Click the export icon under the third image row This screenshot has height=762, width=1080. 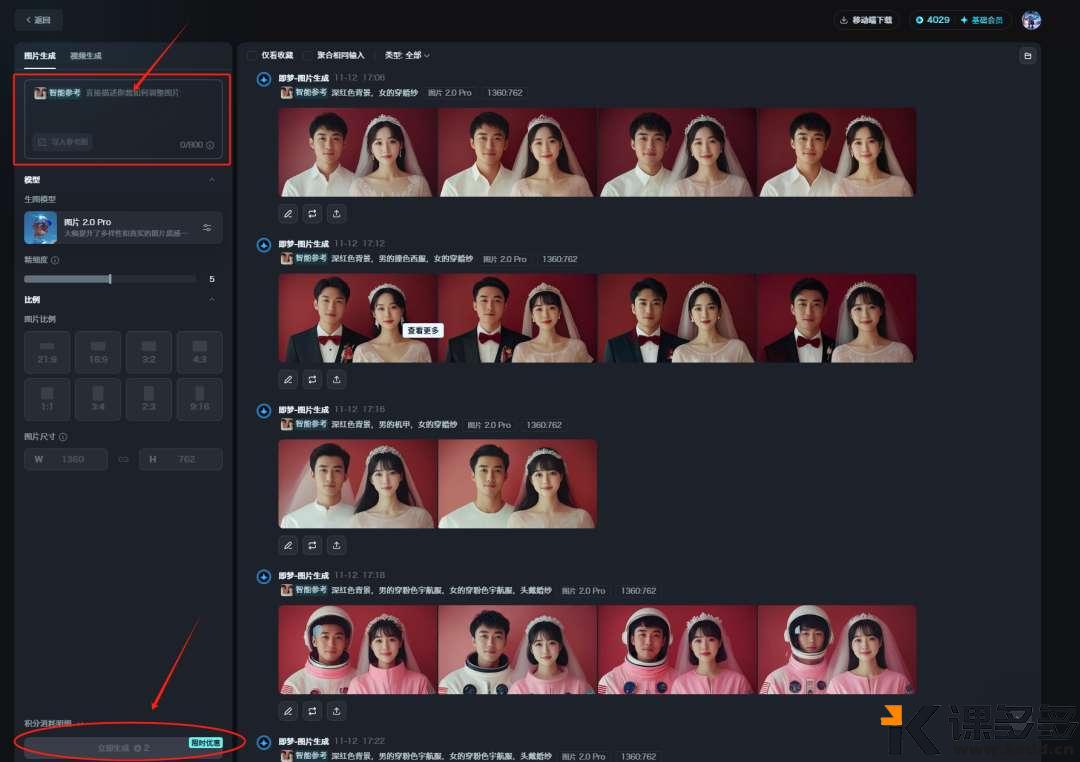pyautogui.click(x=337, y=545)
